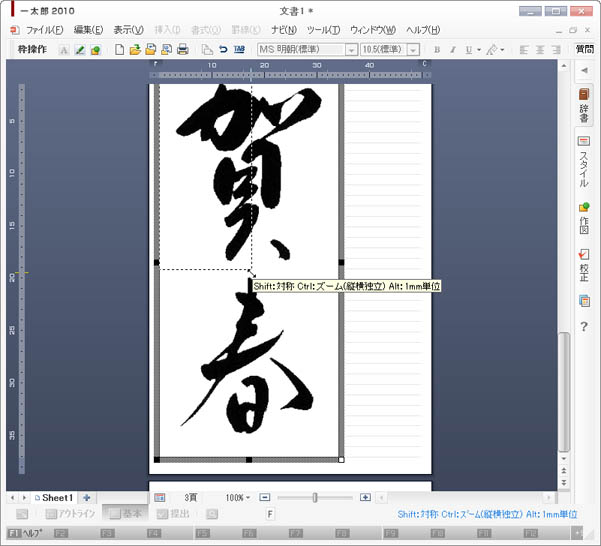
Task: Collapse the right sidebar with arrow
Action: click(584, 71)
